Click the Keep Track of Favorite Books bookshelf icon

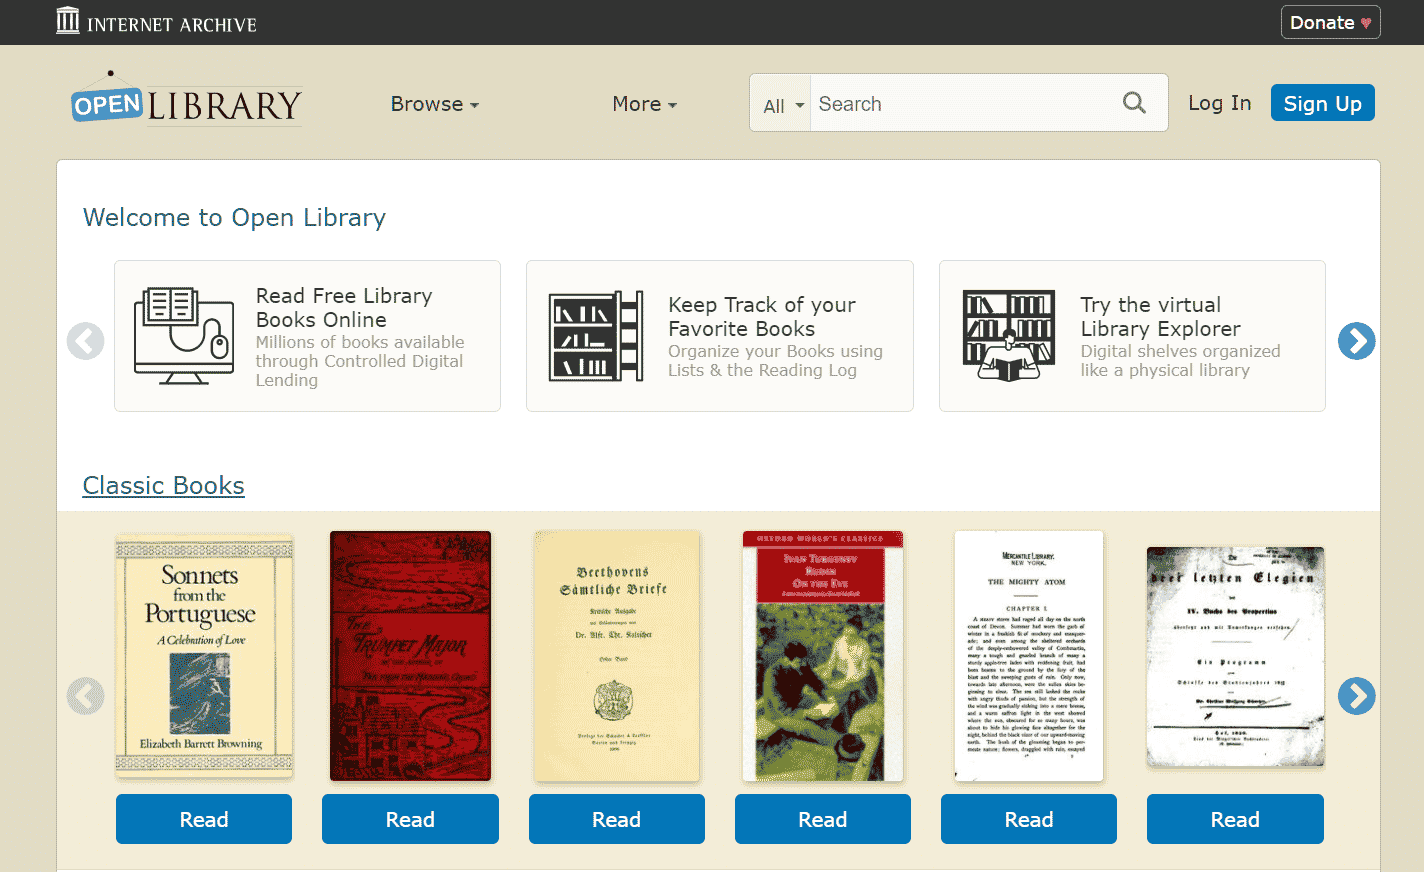coord(595,335)
